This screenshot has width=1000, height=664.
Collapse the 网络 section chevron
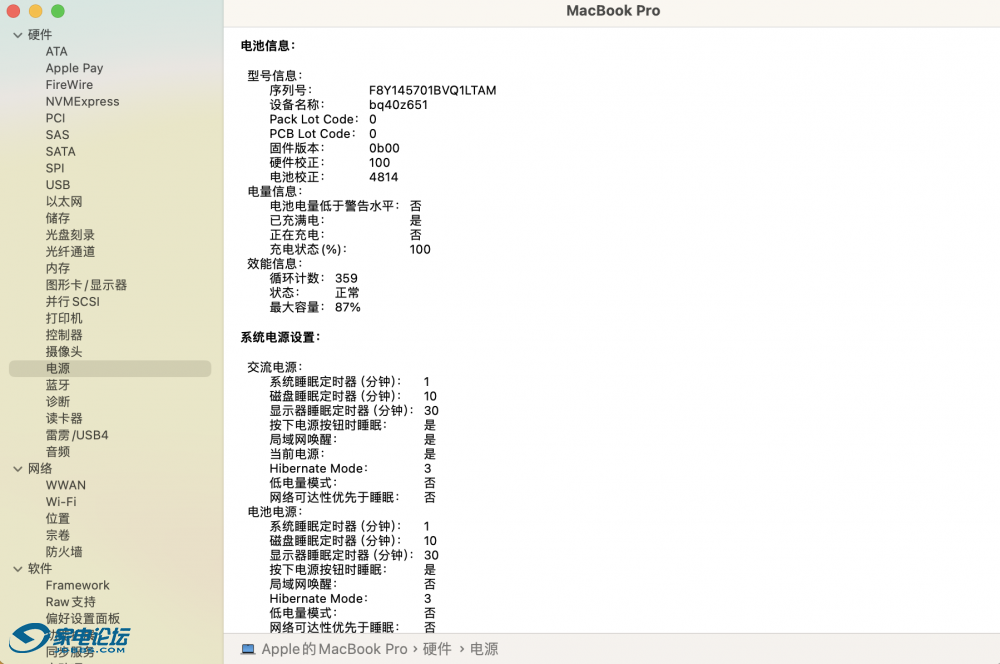click(18, 469)
